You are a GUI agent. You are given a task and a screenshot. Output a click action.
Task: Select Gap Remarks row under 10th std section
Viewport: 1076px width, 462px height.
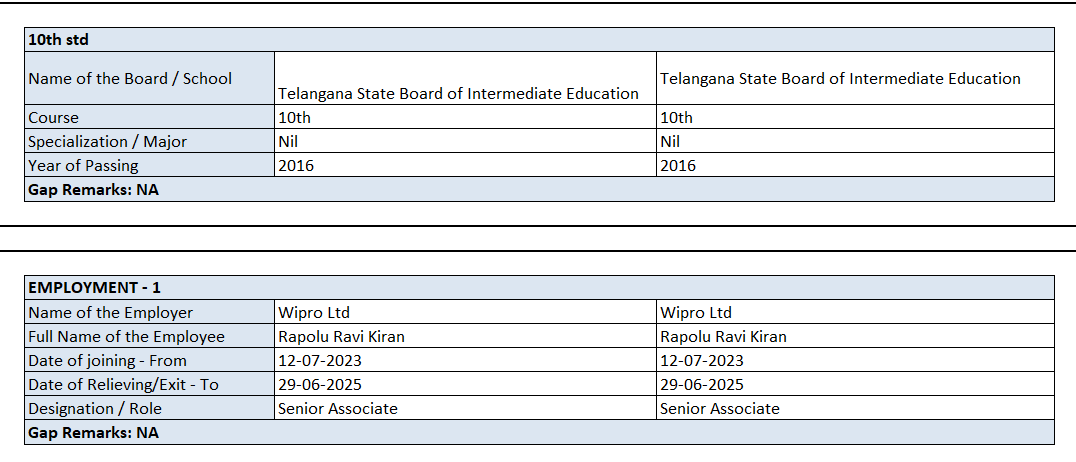click(x=93, y=189)
